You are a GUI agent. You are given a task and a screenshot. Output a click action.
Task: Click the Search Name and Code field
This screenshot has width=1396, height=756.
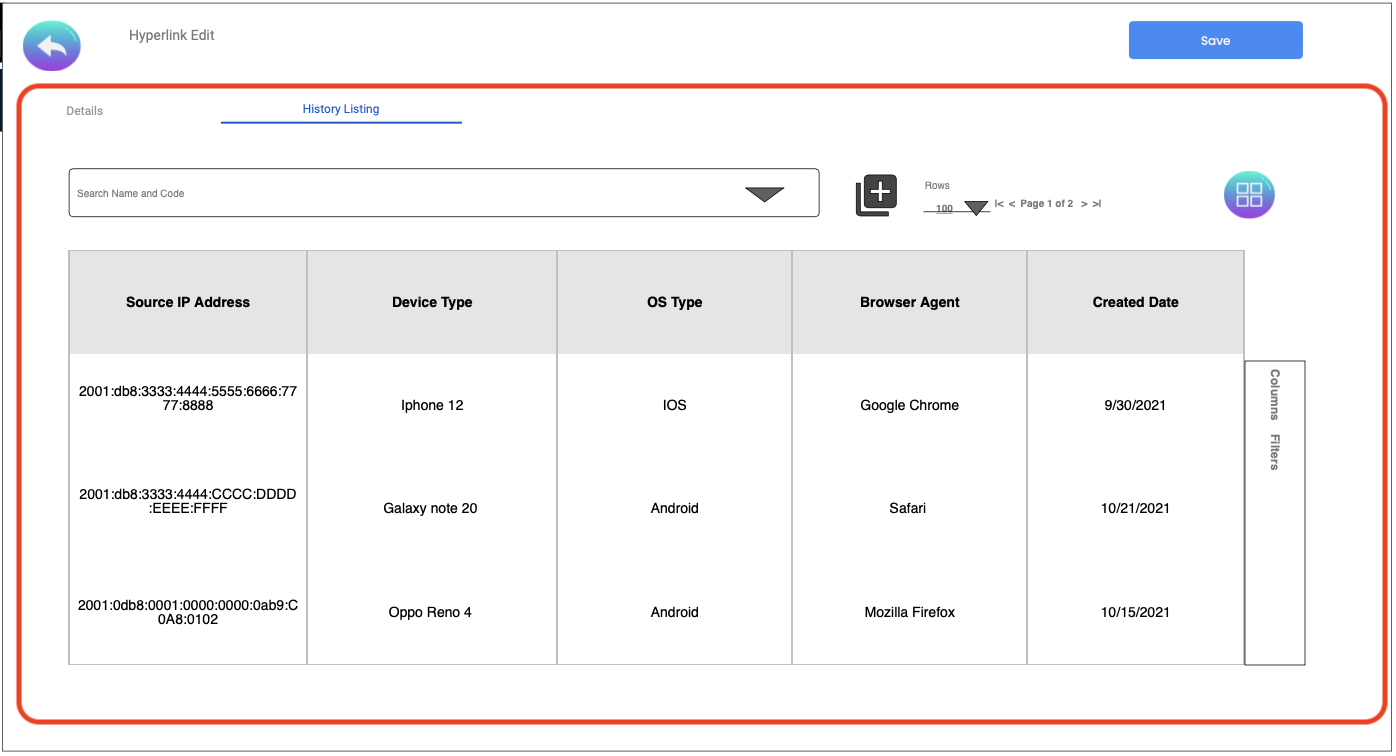400,193
